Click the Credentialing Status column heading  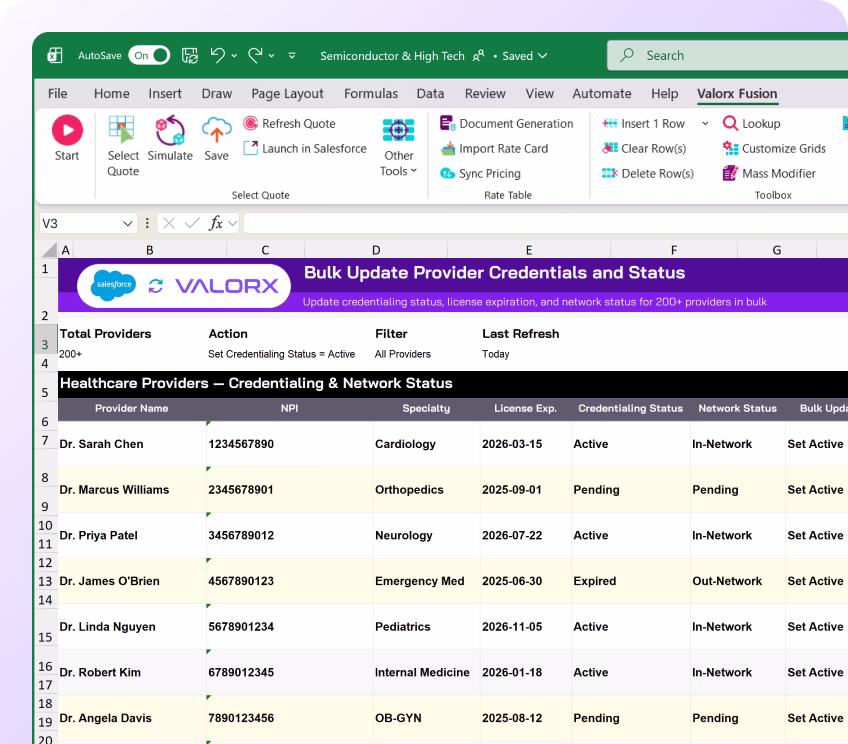point(631,408)
